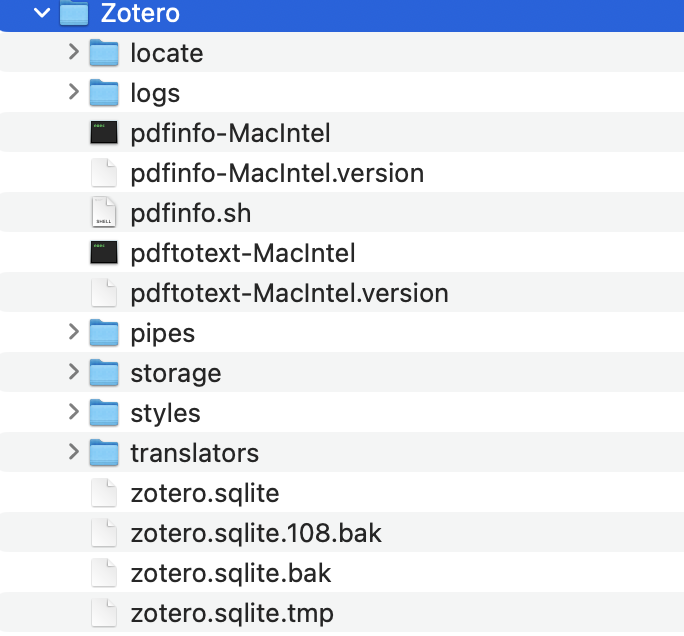The width and height of the screenshot is (684, 636).
Task: Expand the logs folder
Action: 74,92
